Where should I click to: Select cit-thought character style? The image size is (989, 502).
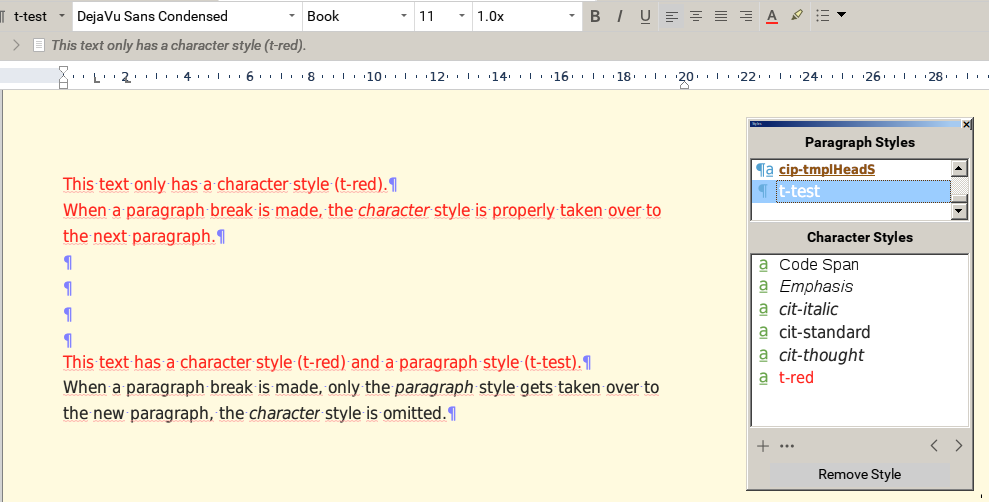click(821, 355)
